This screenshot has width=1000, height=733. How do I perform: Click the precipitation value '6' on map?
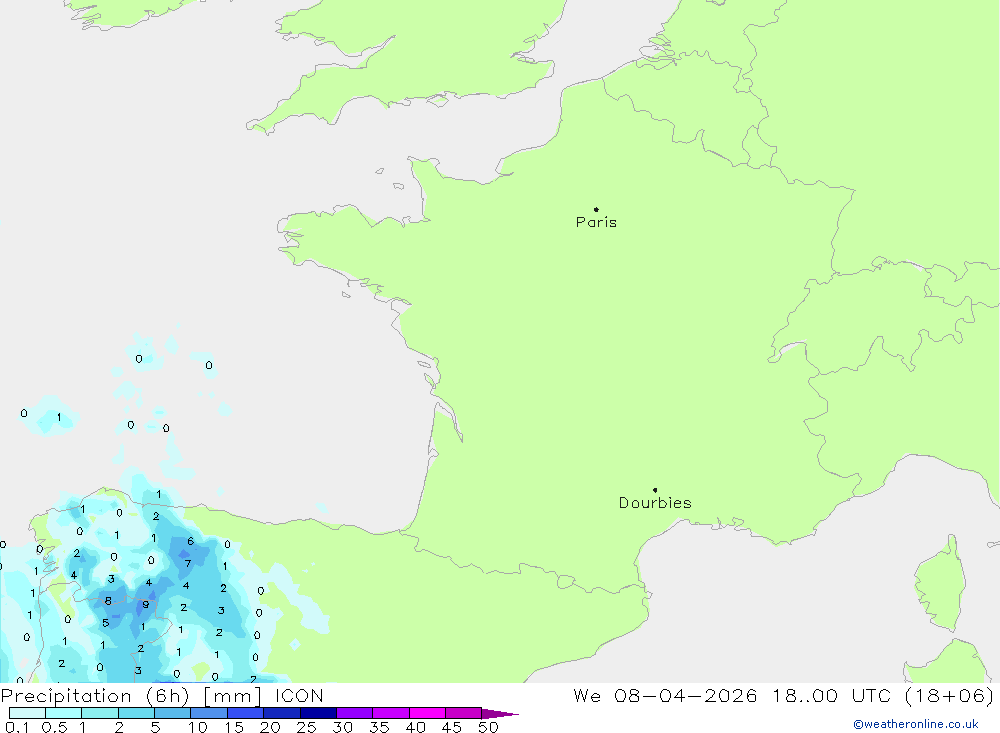(x=190, y=541)
